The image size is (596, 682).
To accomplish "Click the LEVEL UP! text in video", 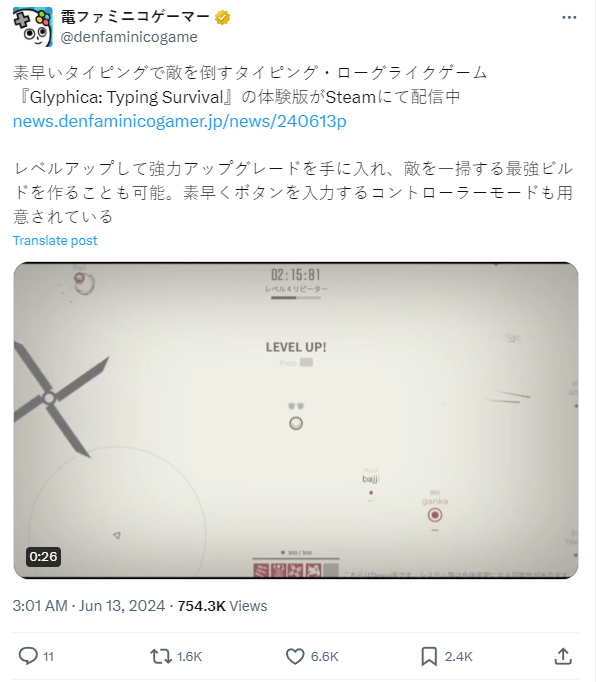I will (x=296, y=347).
